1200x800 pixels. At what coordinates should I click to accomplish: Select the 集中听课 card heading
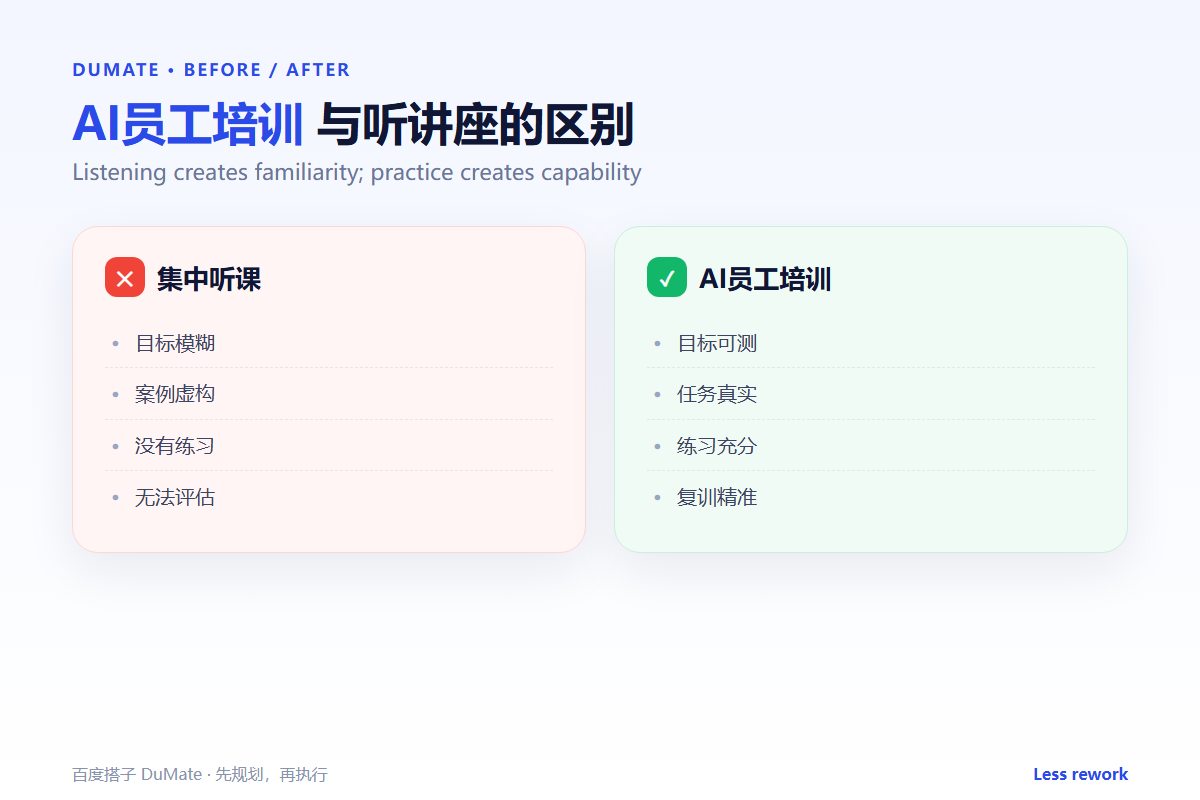pyautogui.click(x=209, y=279)
